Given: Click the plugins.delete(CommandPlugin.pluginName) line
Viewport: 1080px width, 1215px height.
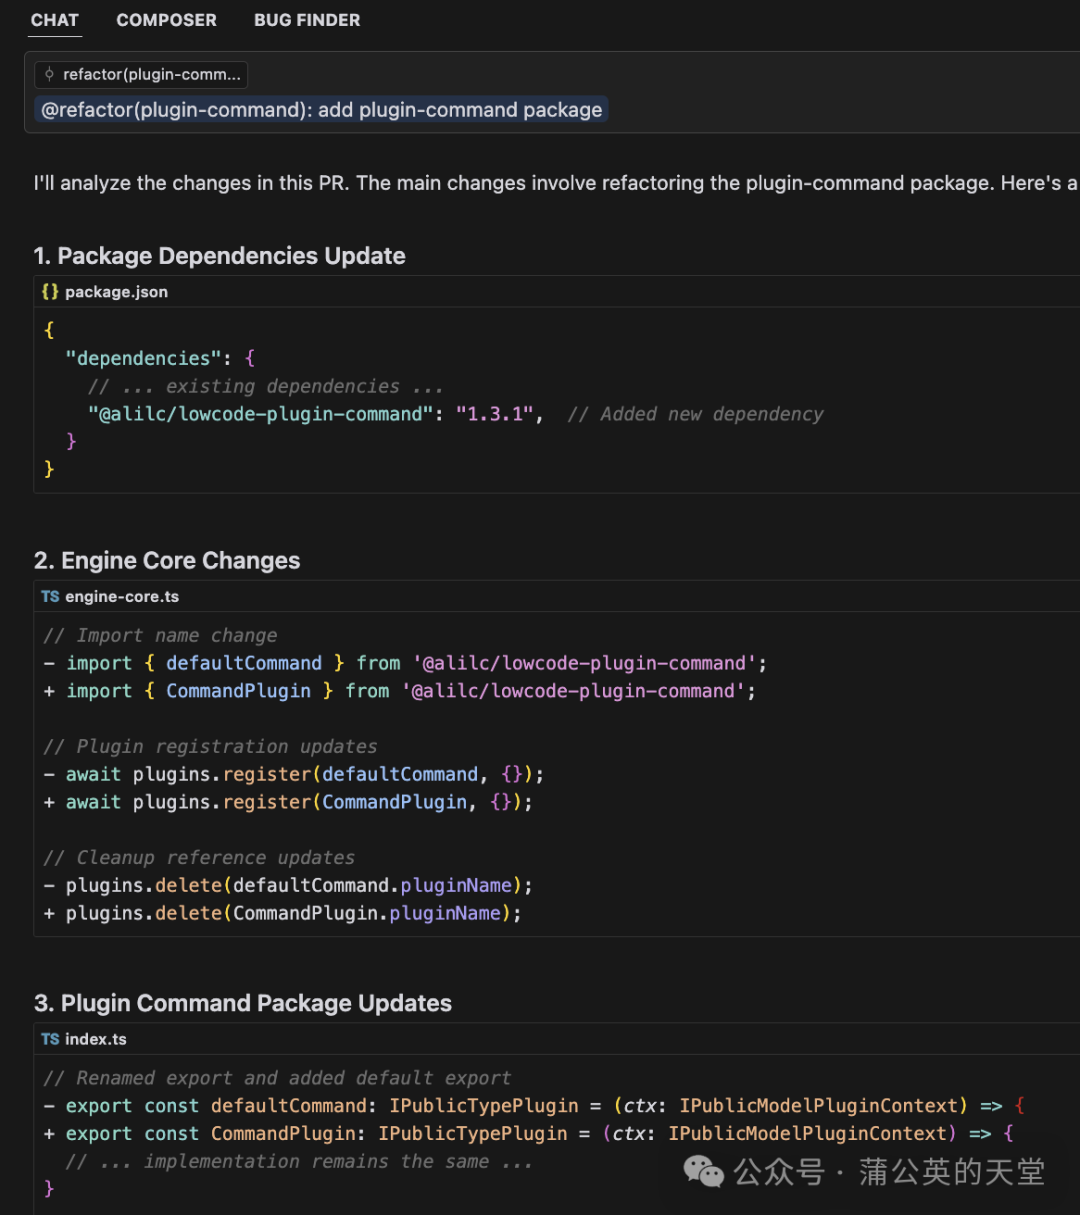Looking at the screenshot, I should [282, 913].
